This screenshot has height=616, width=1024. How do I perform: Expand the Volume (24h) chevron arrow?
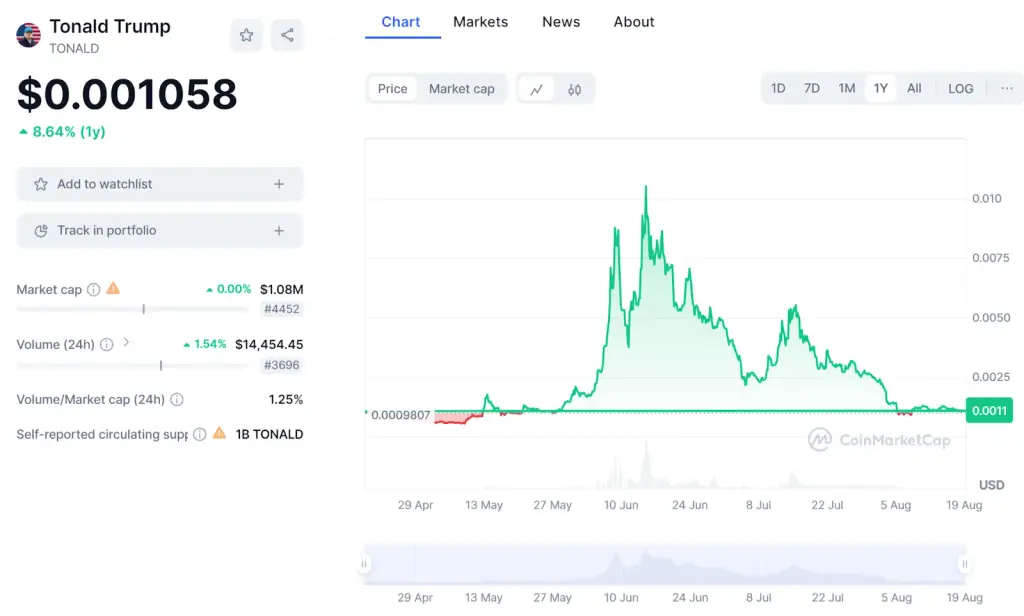[126, 342]
